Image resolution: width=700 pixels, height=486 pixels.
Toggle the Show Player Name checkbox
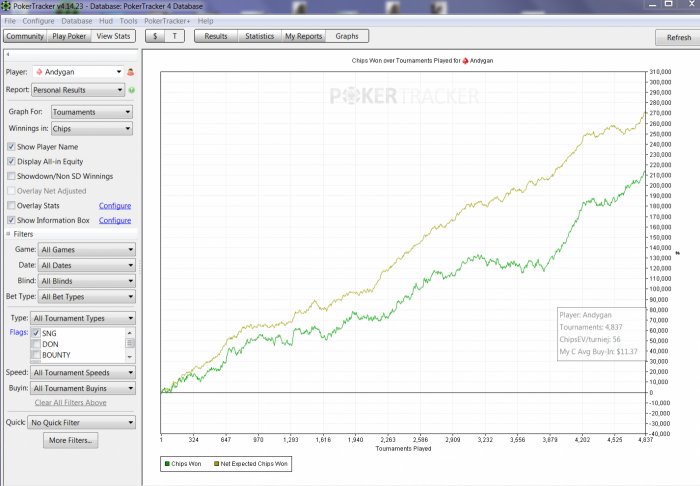(12, 147)
